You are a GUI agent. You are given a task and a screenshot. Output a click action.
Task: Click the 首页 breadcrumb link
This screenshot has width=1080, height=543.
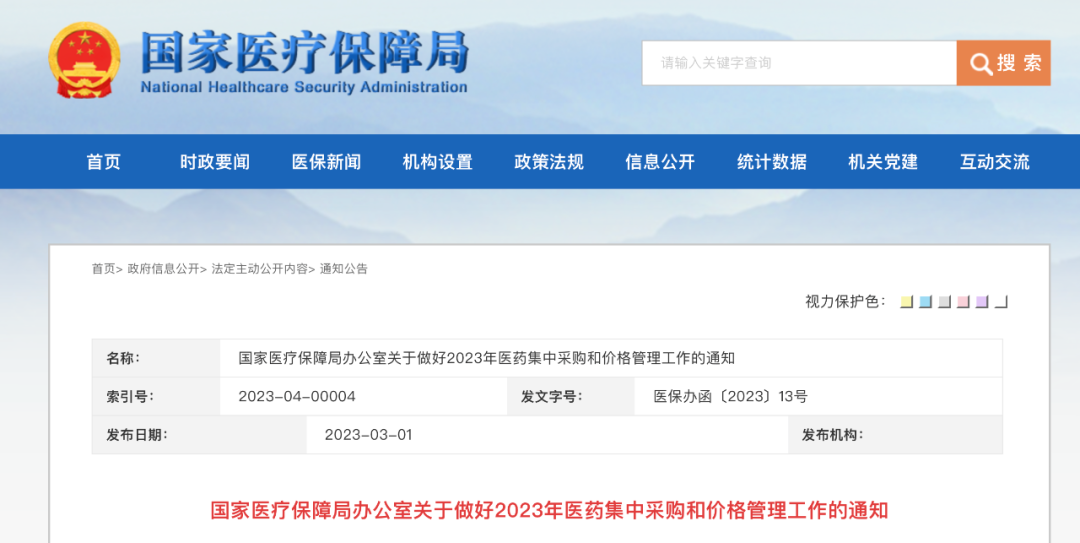[103, 269]
